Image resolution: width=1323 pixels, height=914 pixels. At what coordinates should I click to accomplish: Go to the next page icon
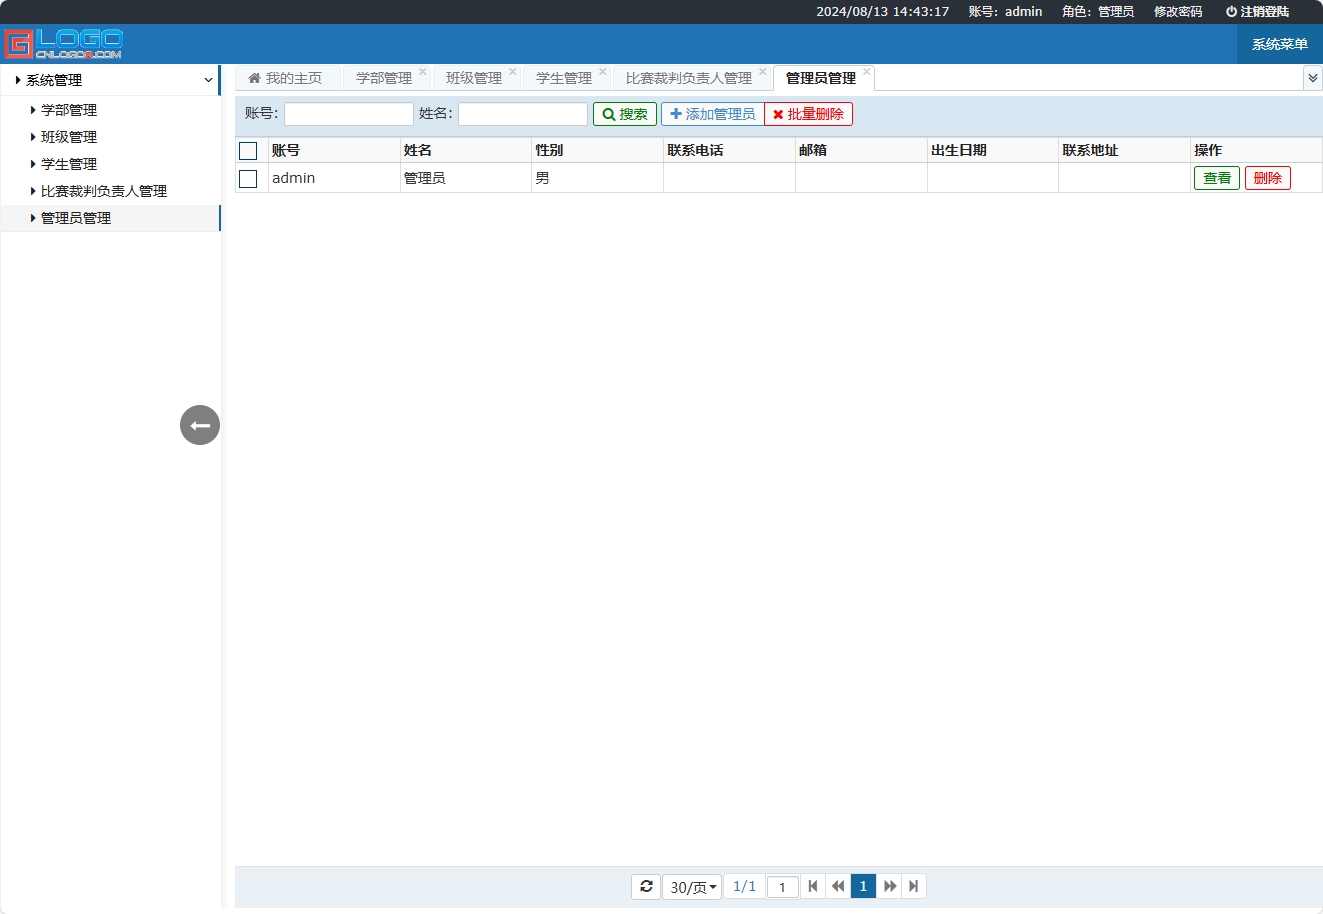pyautogui.click(x=889, y=886)
